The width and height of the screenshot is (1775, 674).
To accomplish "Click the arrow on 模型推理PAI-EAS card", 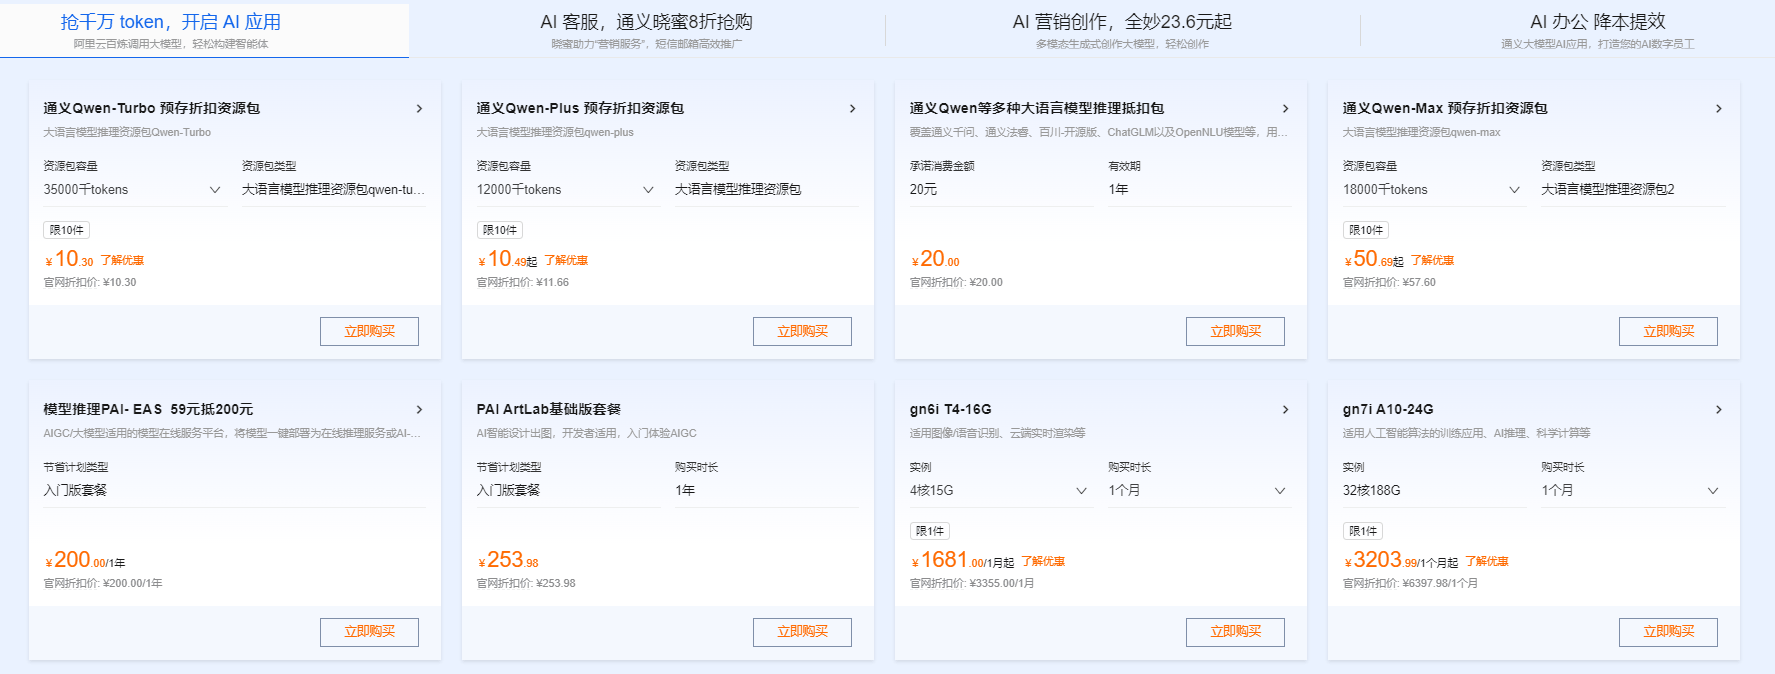I will click(419, 410).
